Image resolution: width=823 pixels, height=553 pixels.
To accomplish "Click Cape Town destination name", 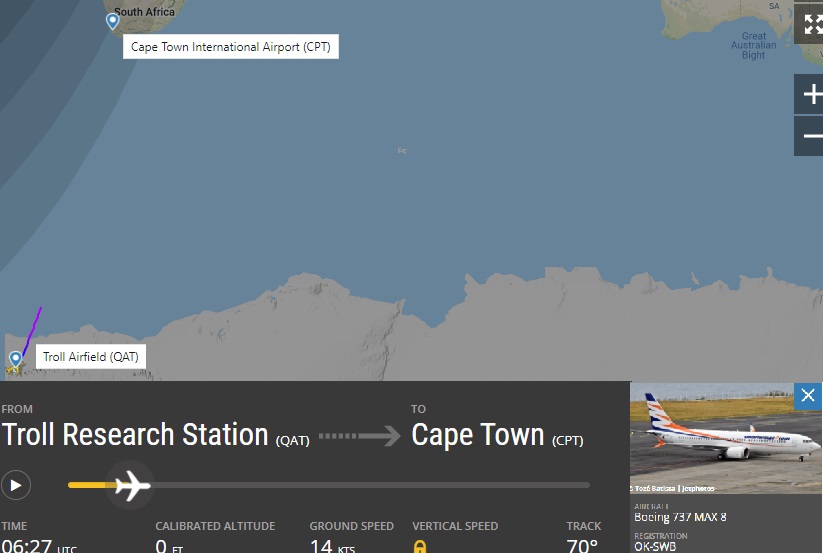I will pos(478,435).
